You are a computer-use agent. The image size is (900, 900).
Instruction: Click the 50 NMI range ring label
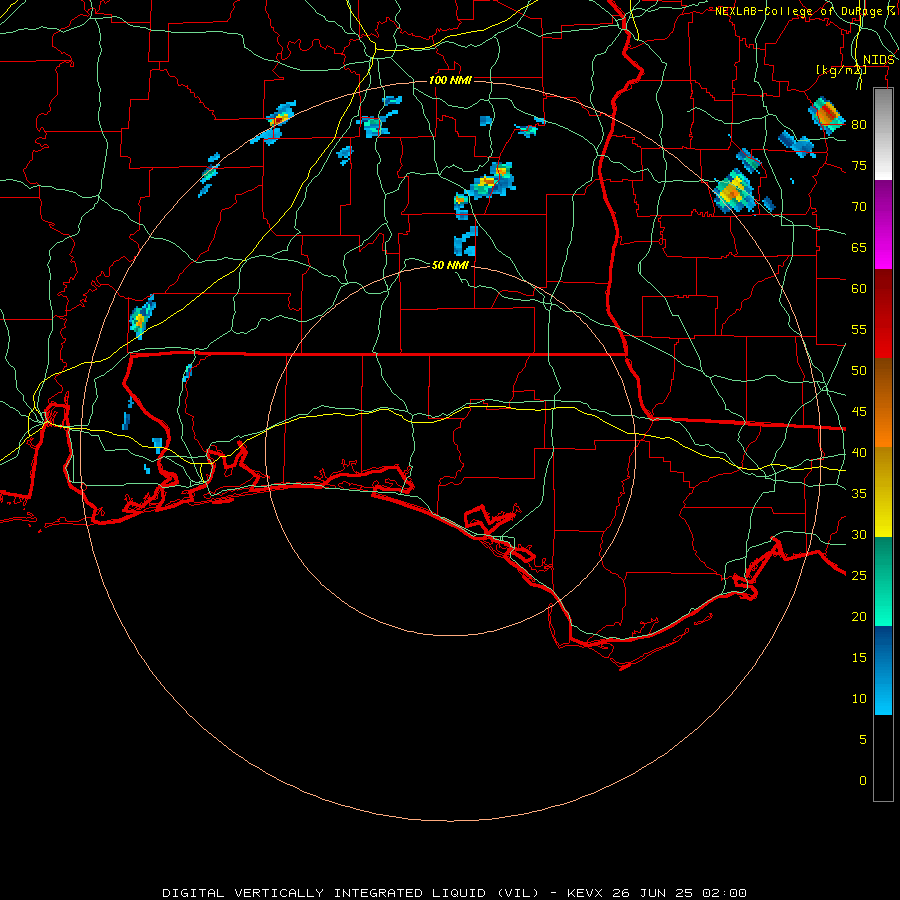click(450, 265)
